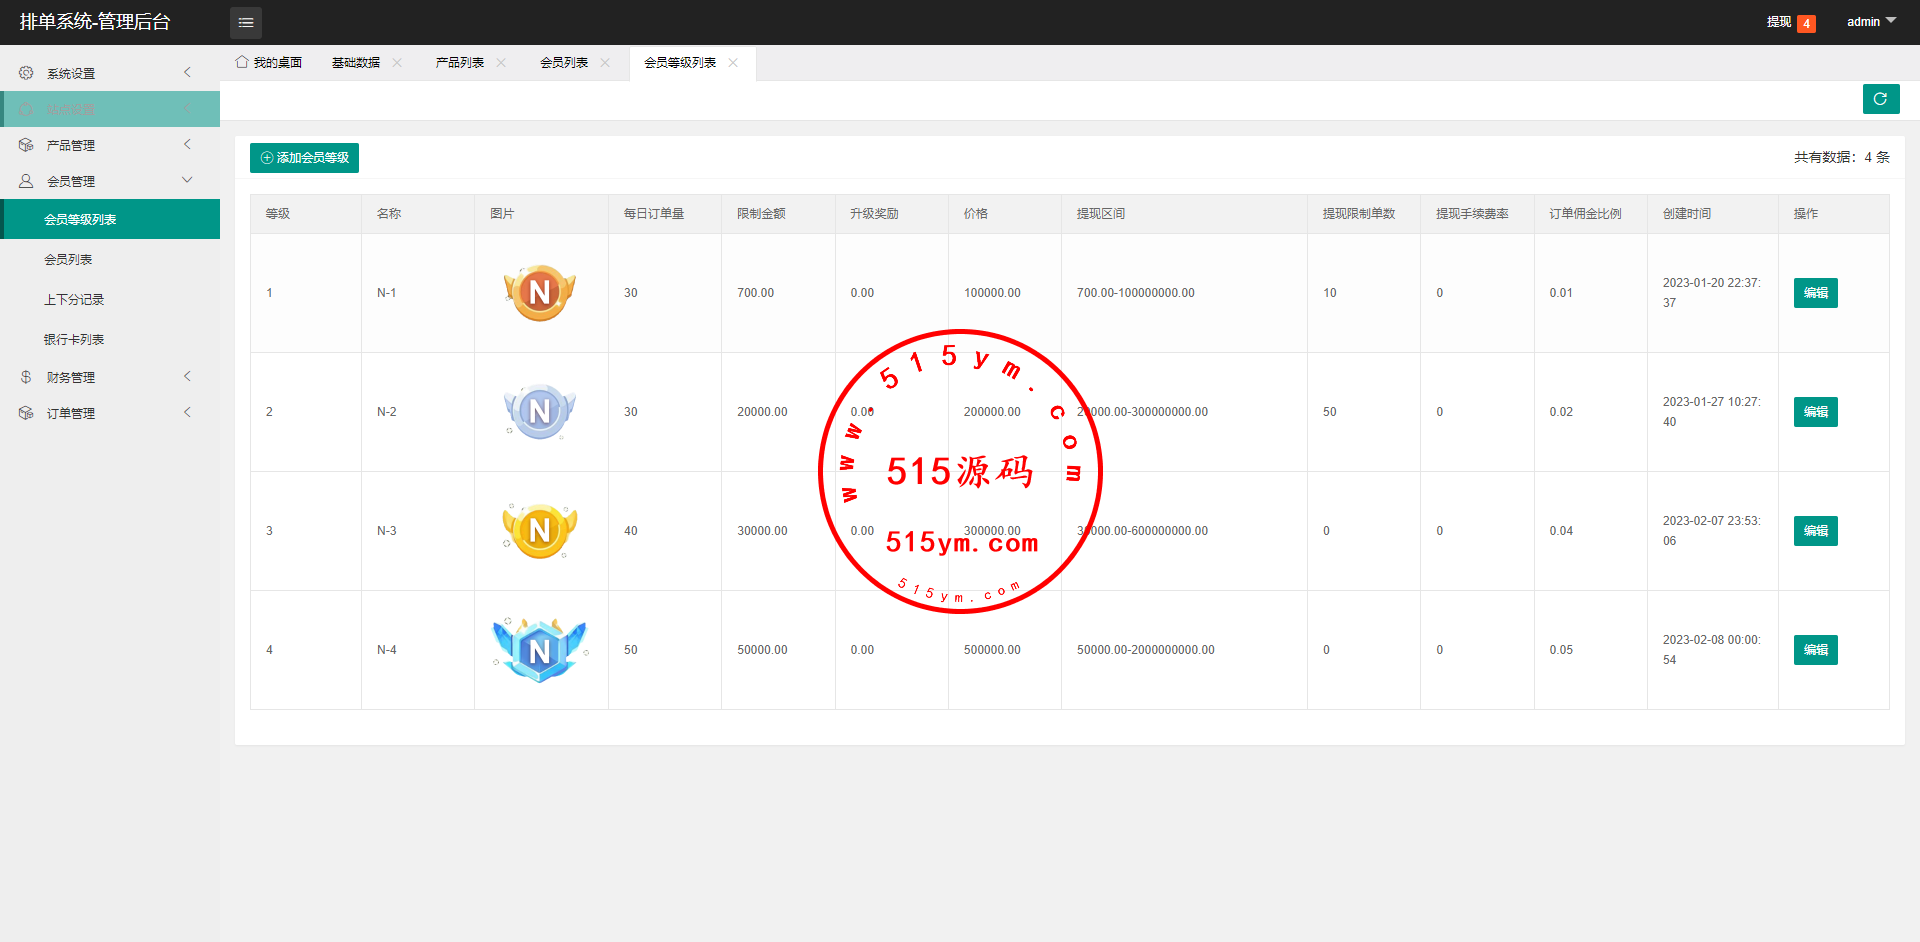The height and width of the screenshot is (942, 1920).
Task: Close the 基础数据 tab
Action: tap(397, 63)
